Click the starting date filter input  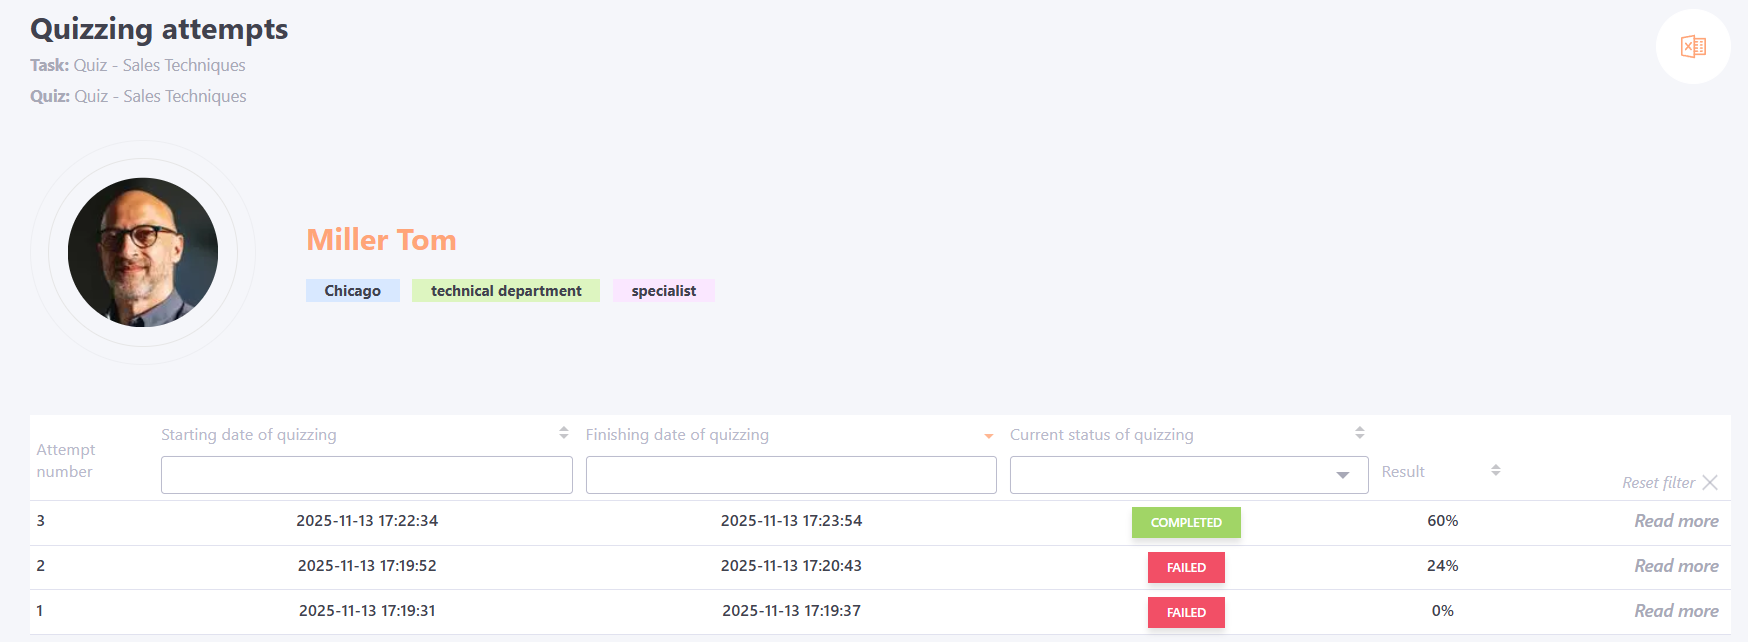pyautogui.click(x=366, y=475)
